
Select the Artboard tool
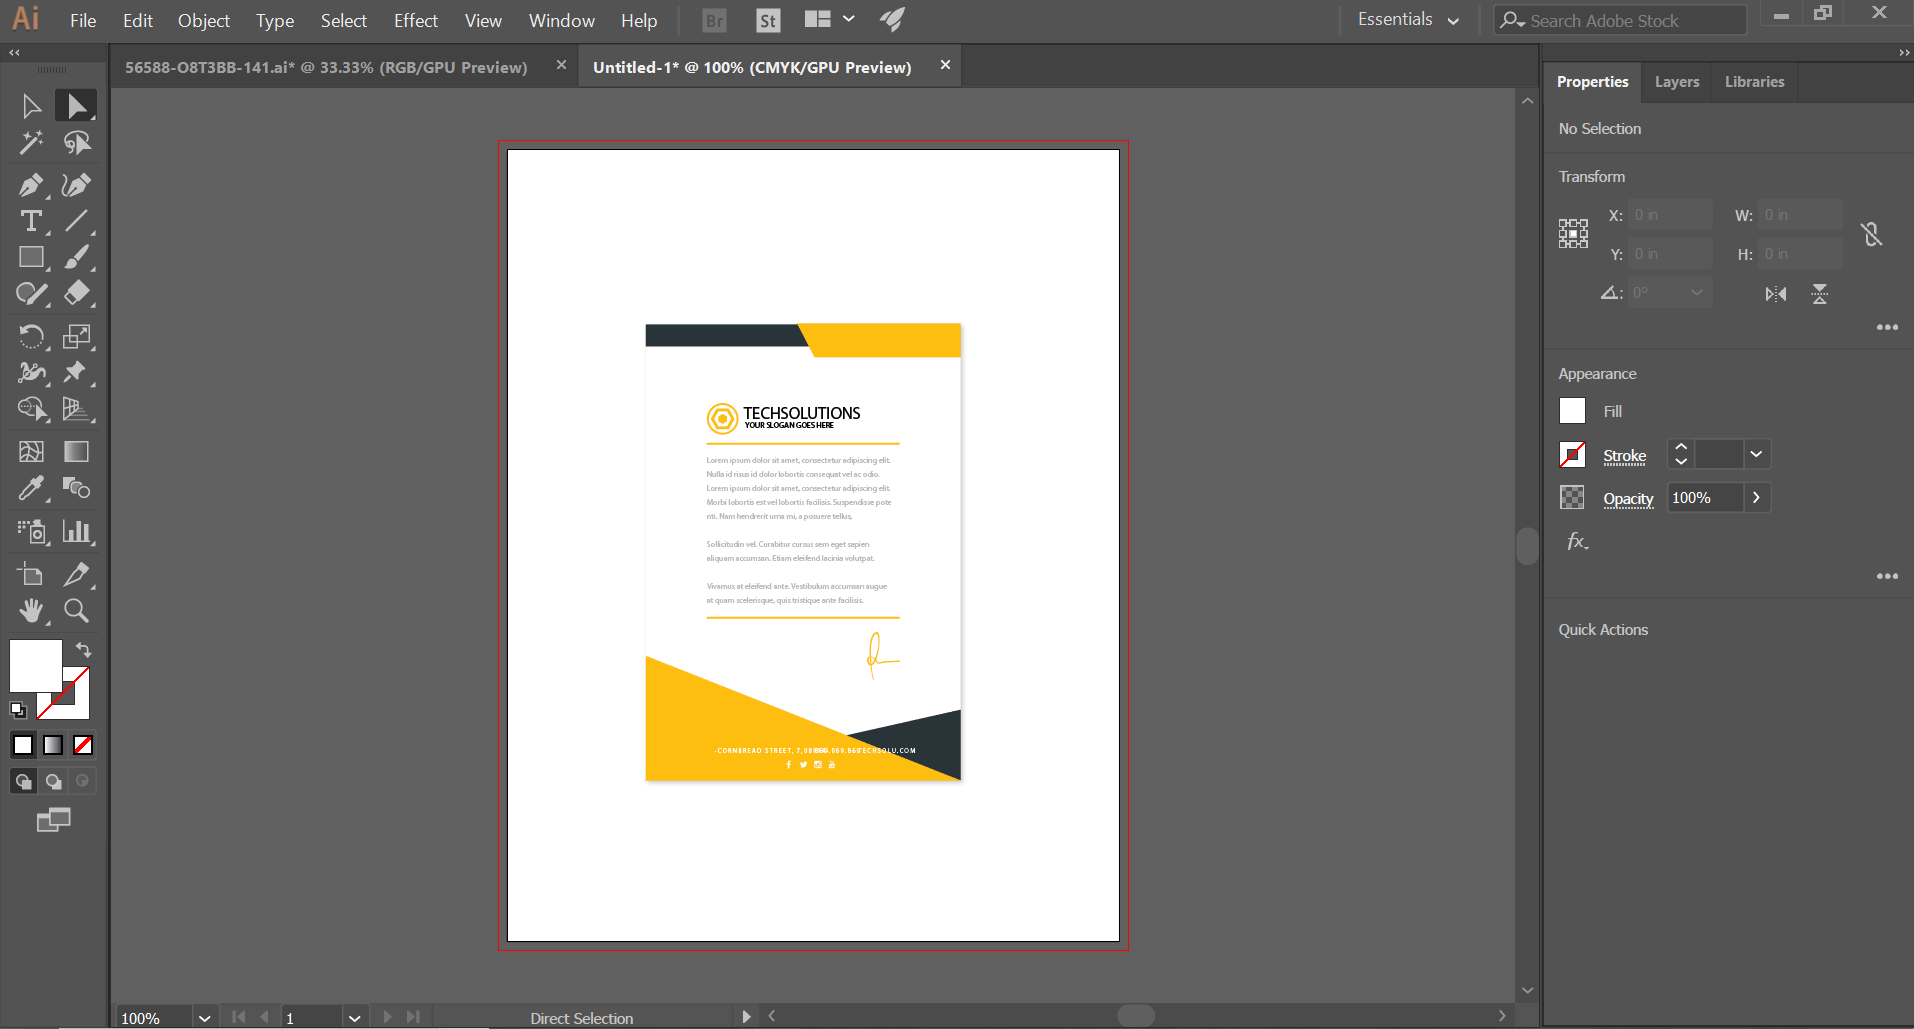31,574
